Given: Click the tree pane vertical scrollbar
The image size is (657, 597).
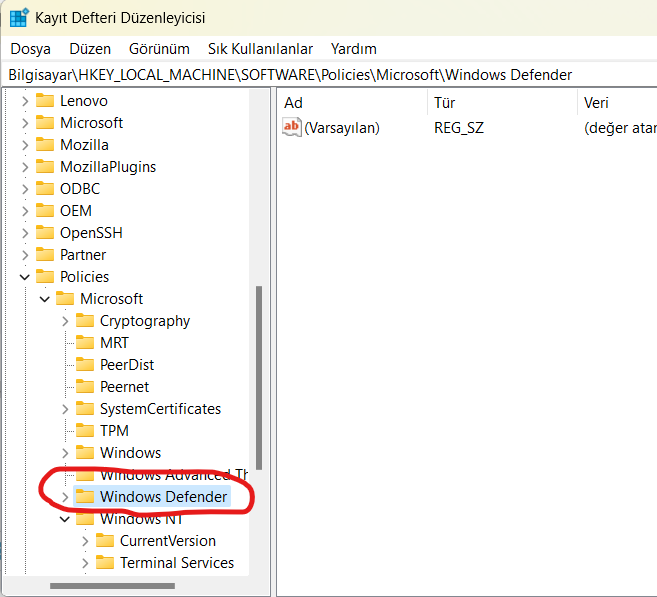Looking at the screenshot, I should click(259, 380).
